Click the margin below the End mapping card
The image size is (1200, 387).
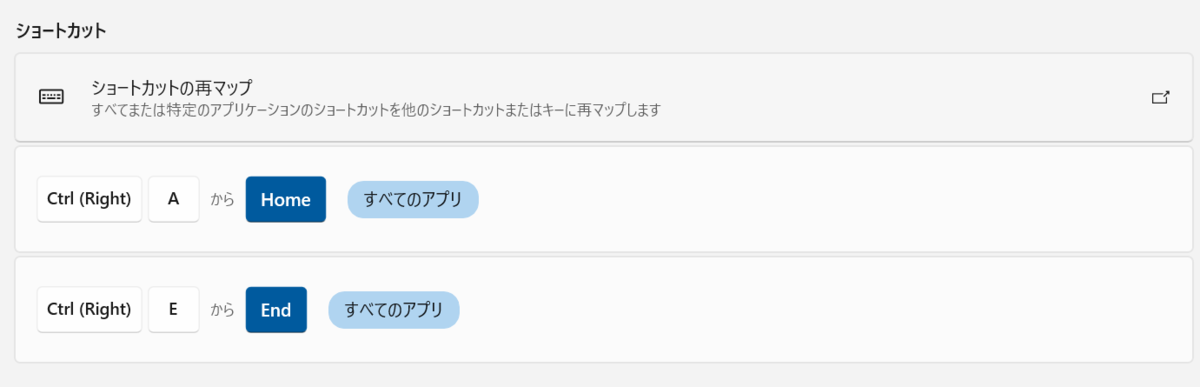click(600, 376)
